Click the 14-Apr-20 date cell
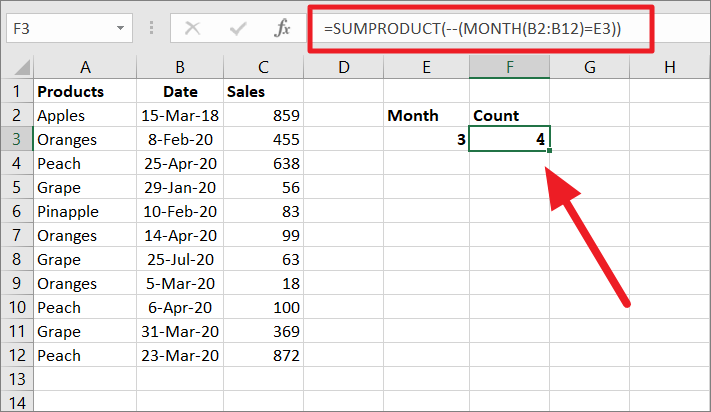 click(180, 235)
